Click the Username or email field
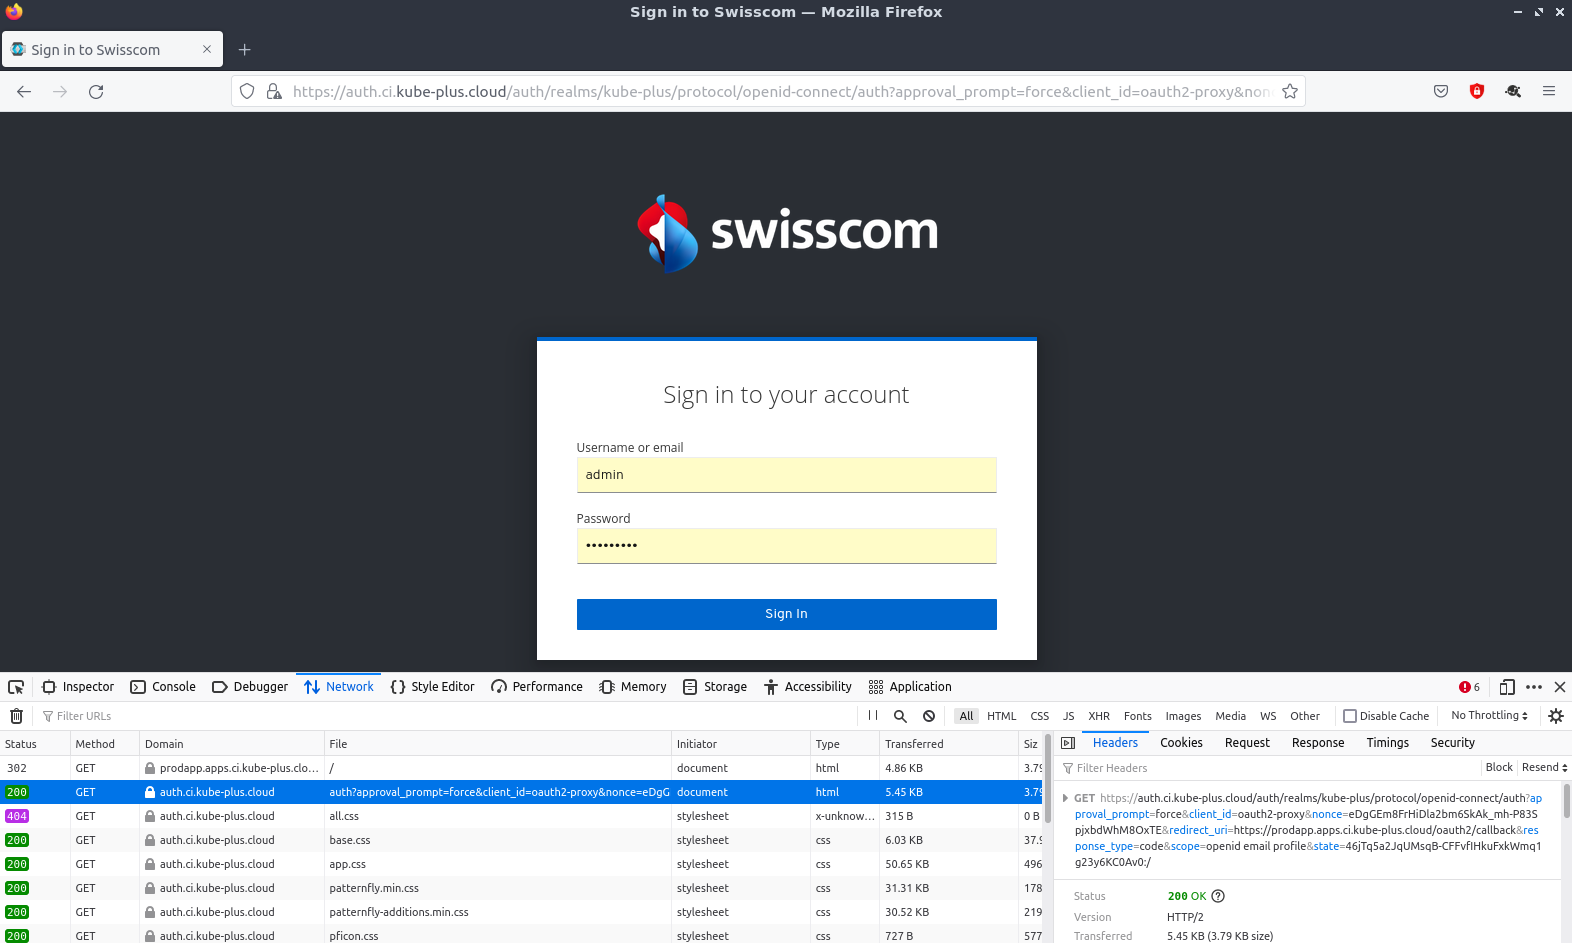This screenshot has height=943, width=1572. [786, 475]
